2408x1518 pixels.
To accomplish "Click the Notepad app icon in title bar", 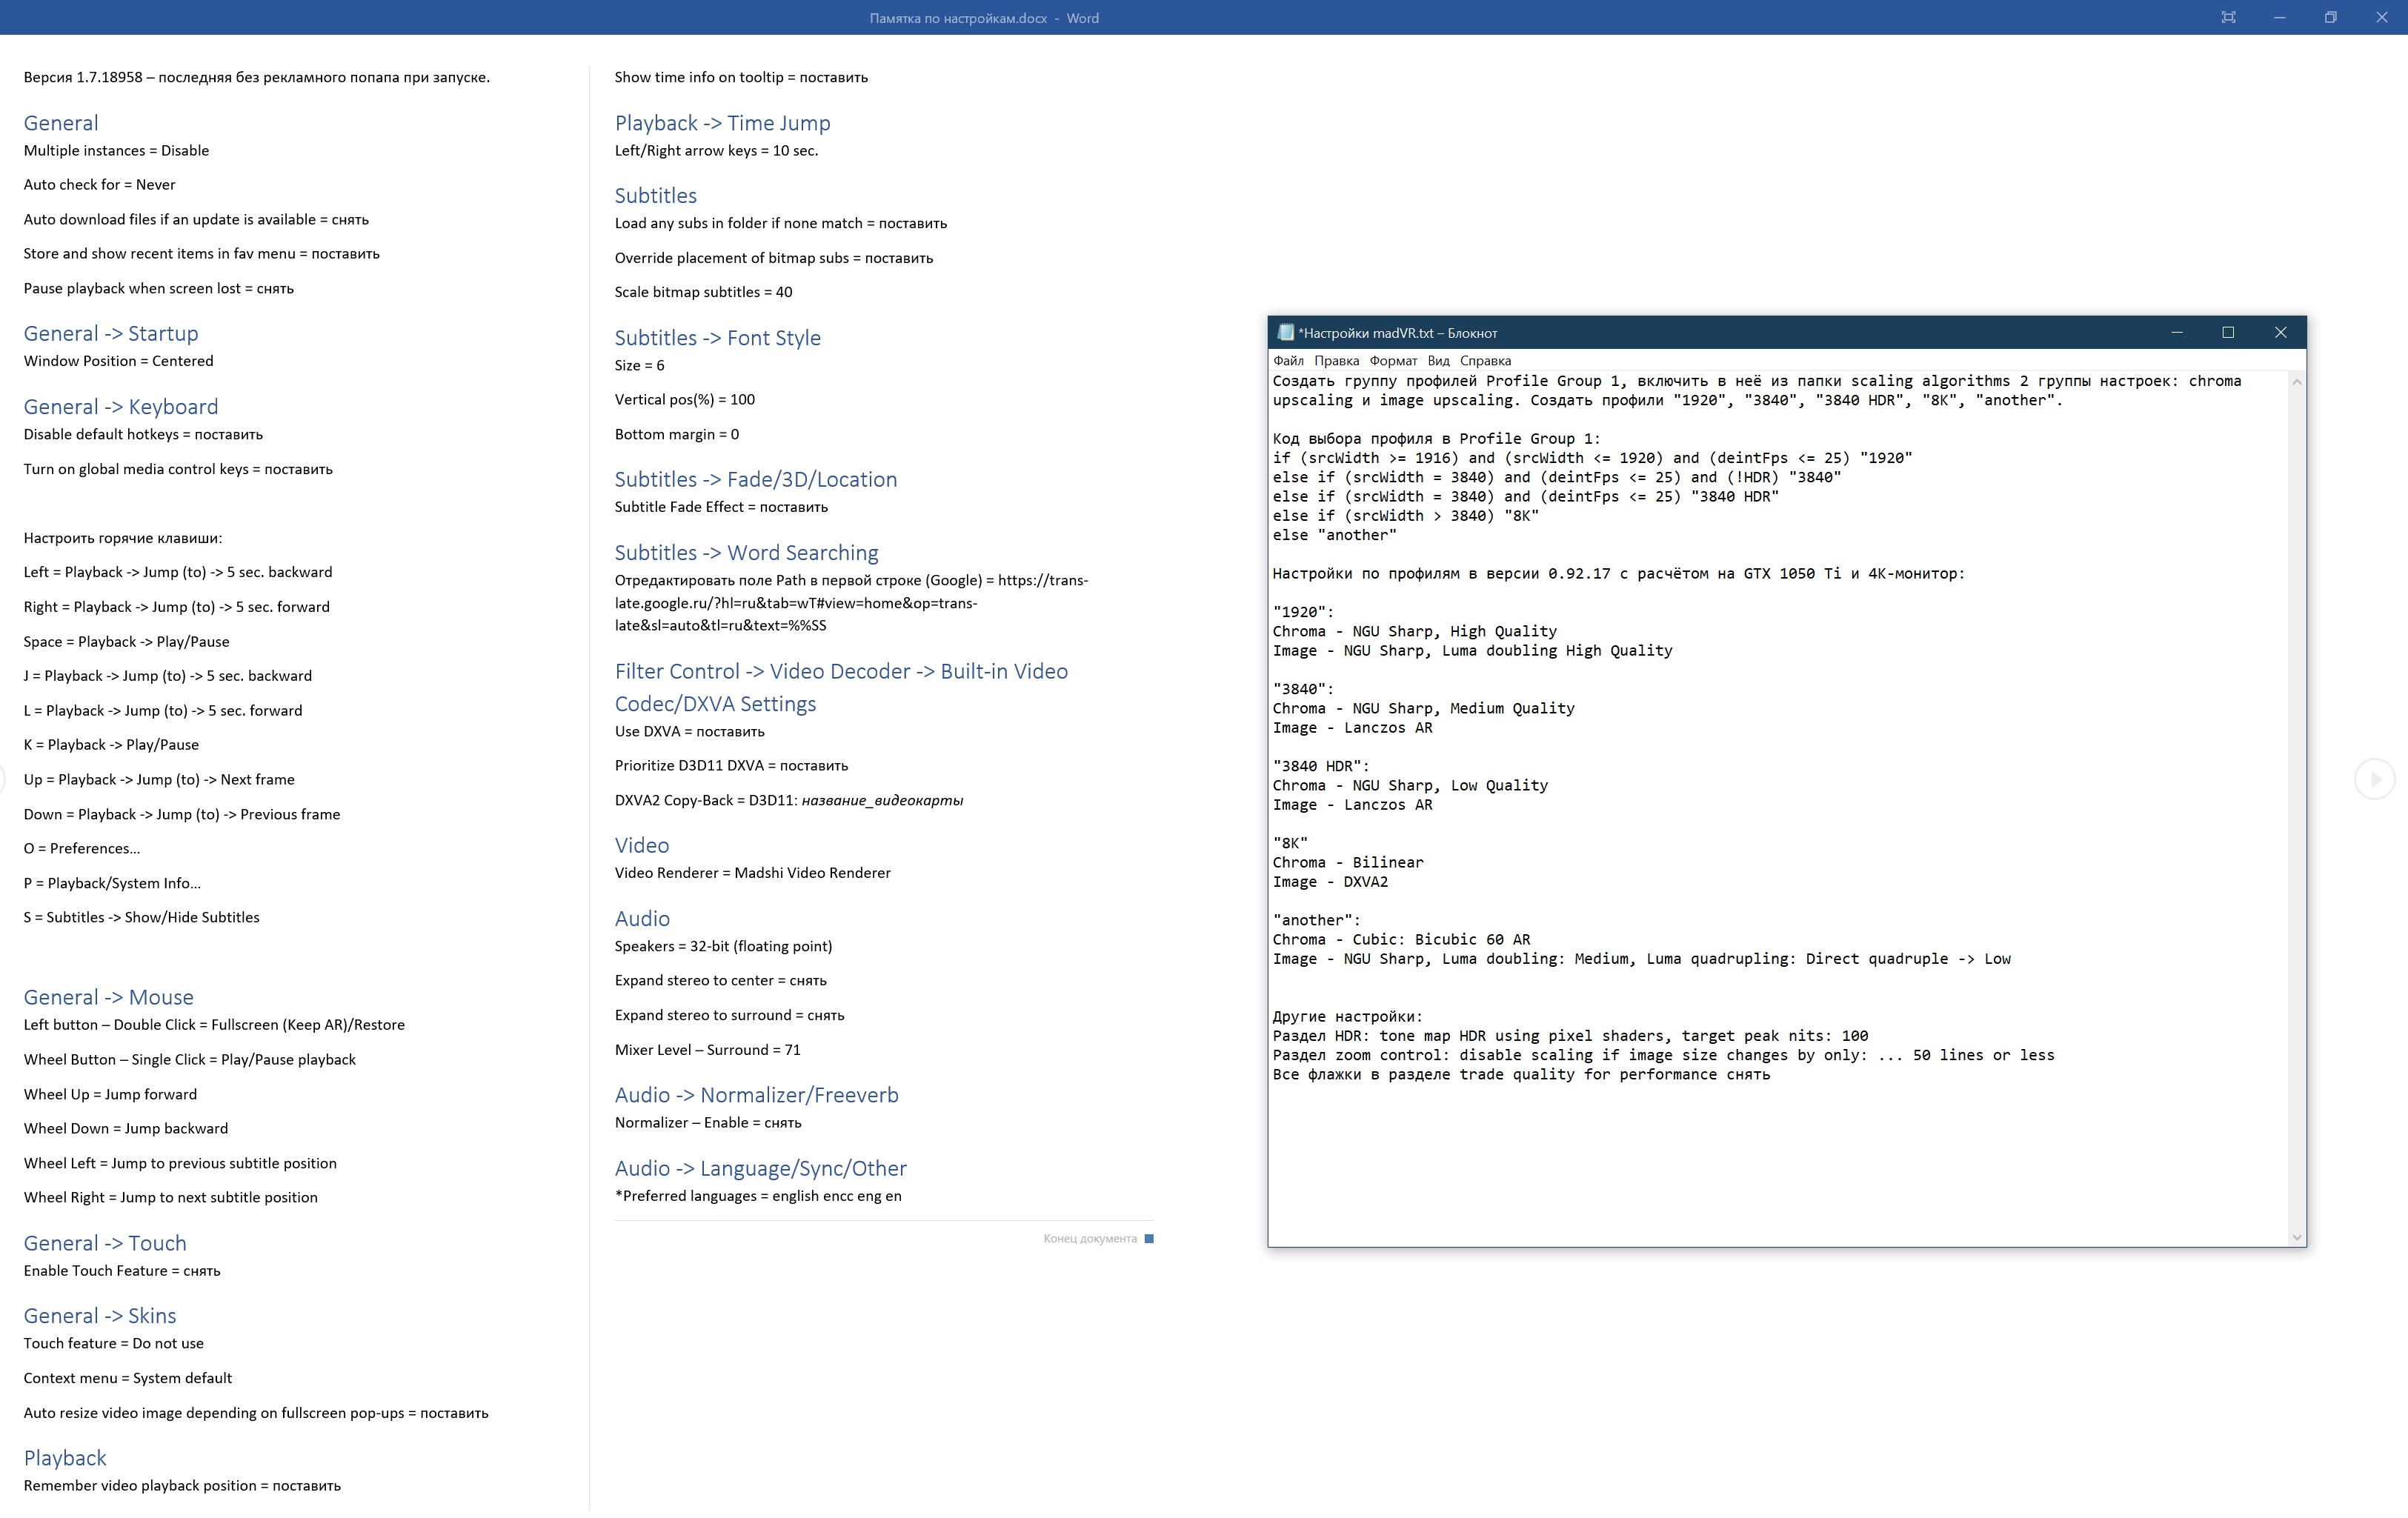I will (1285, 333).
